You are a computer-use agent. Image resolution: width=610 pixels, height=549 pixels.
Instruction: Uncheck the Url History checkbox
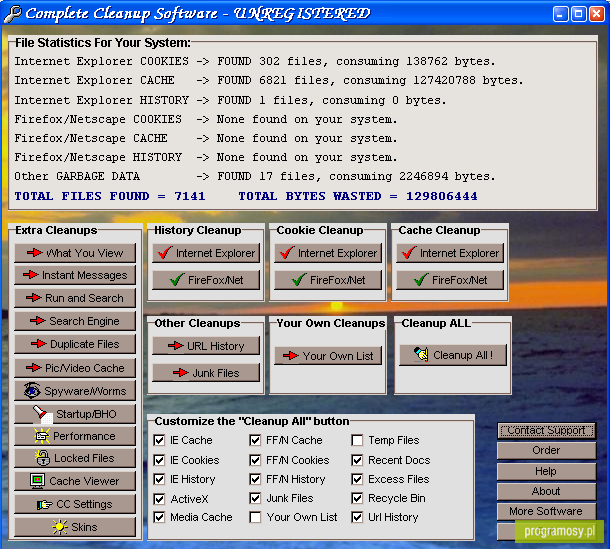click(357, 517)
